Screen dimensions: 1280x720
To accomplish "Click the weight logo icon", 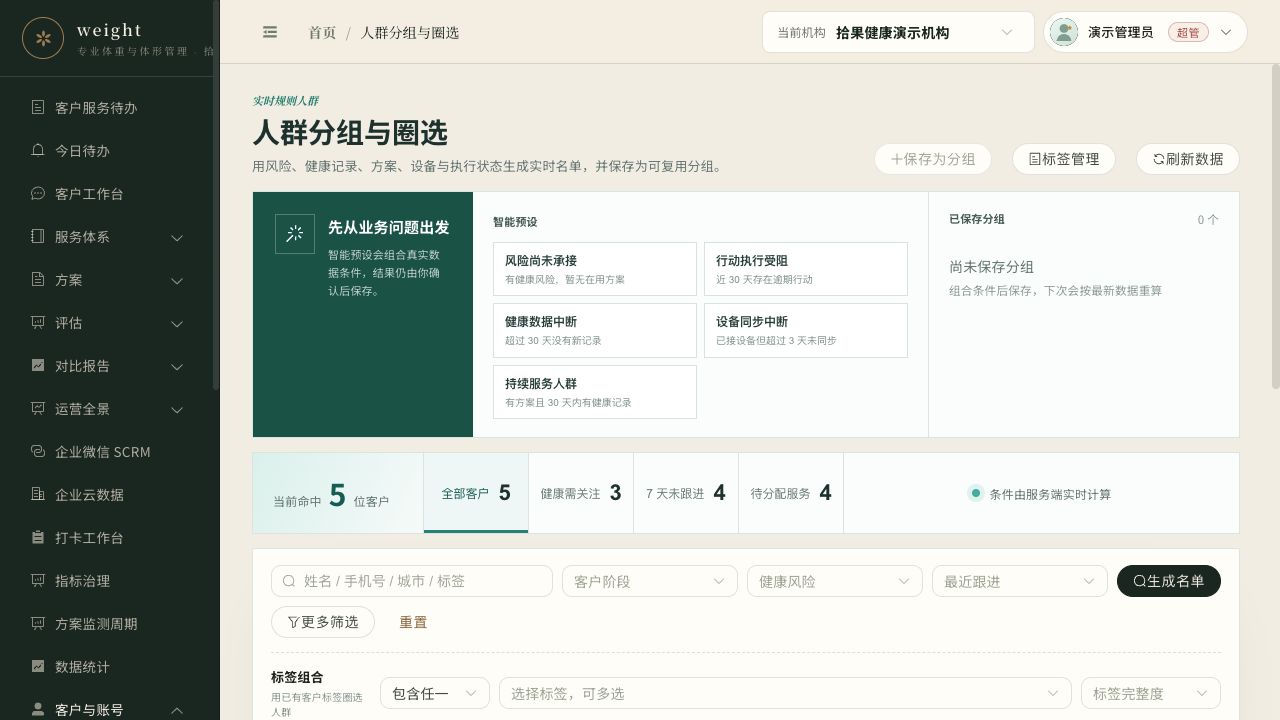I will (43, 38).
